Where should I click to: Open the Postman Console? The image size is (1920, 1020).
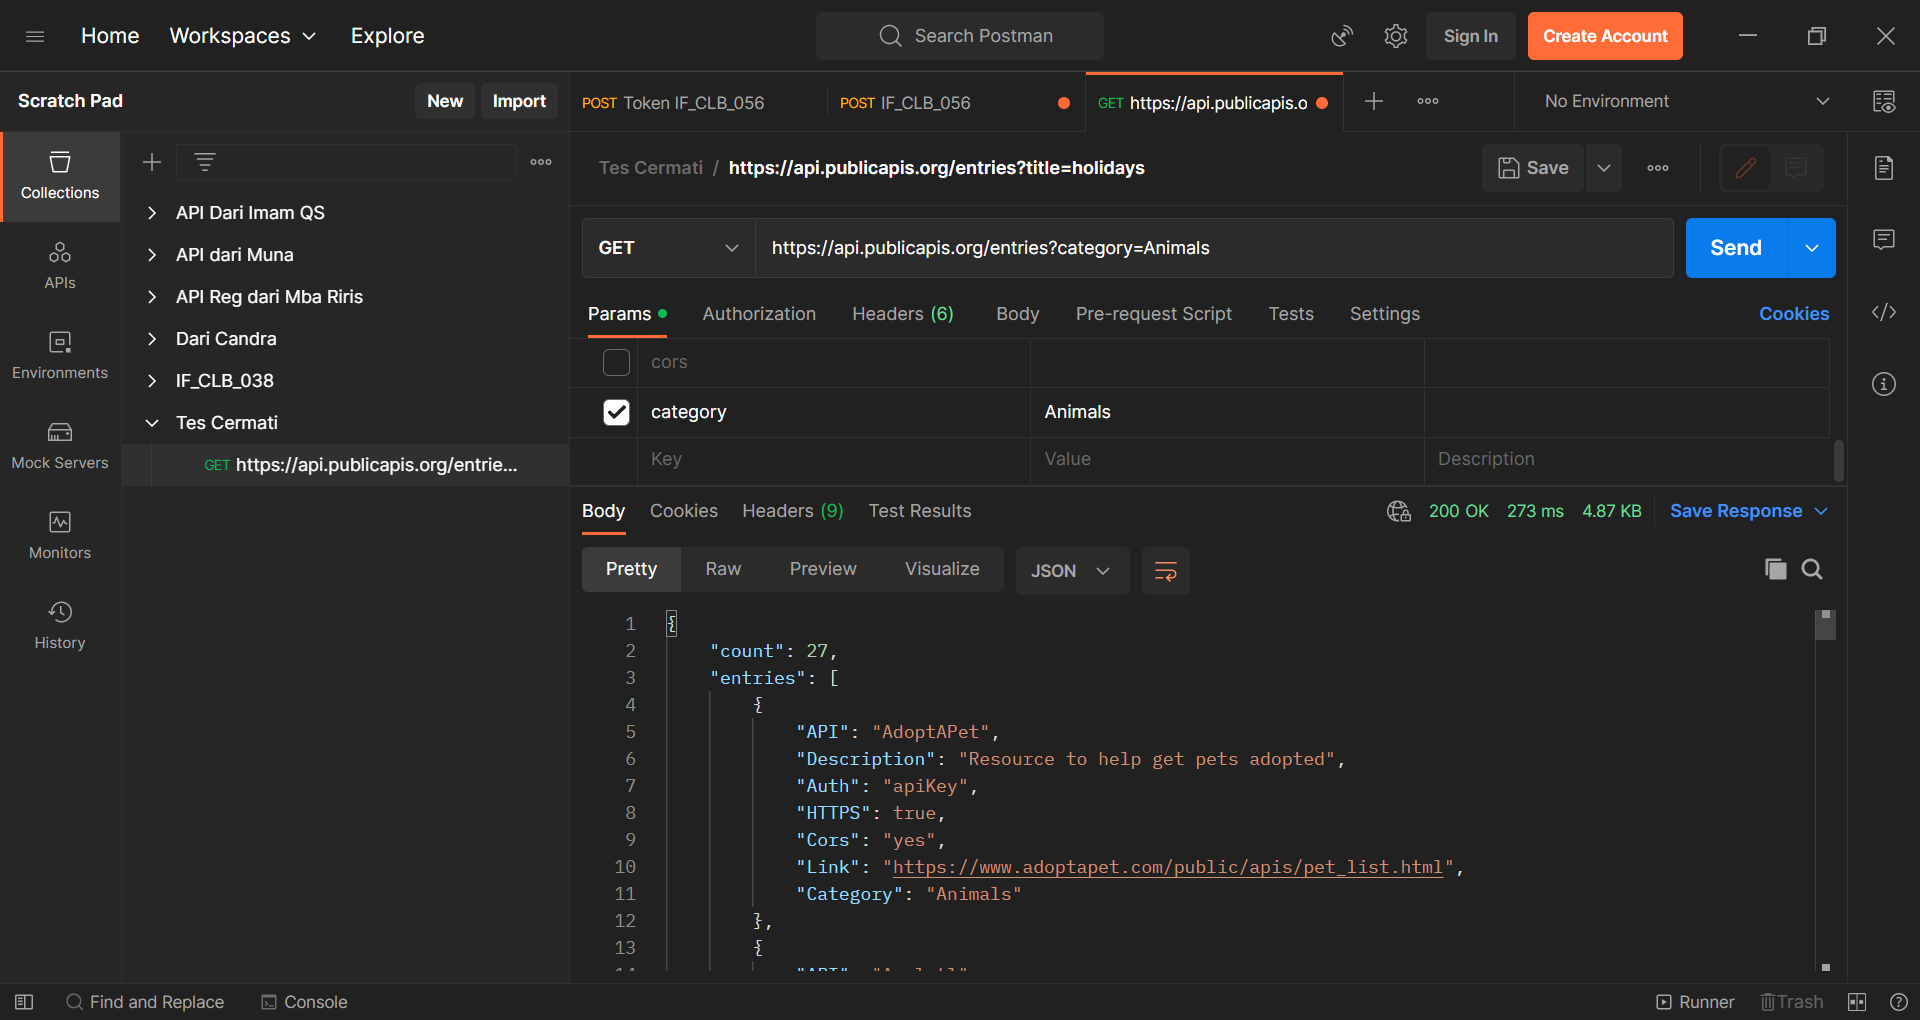click(x=304, y=1001)
